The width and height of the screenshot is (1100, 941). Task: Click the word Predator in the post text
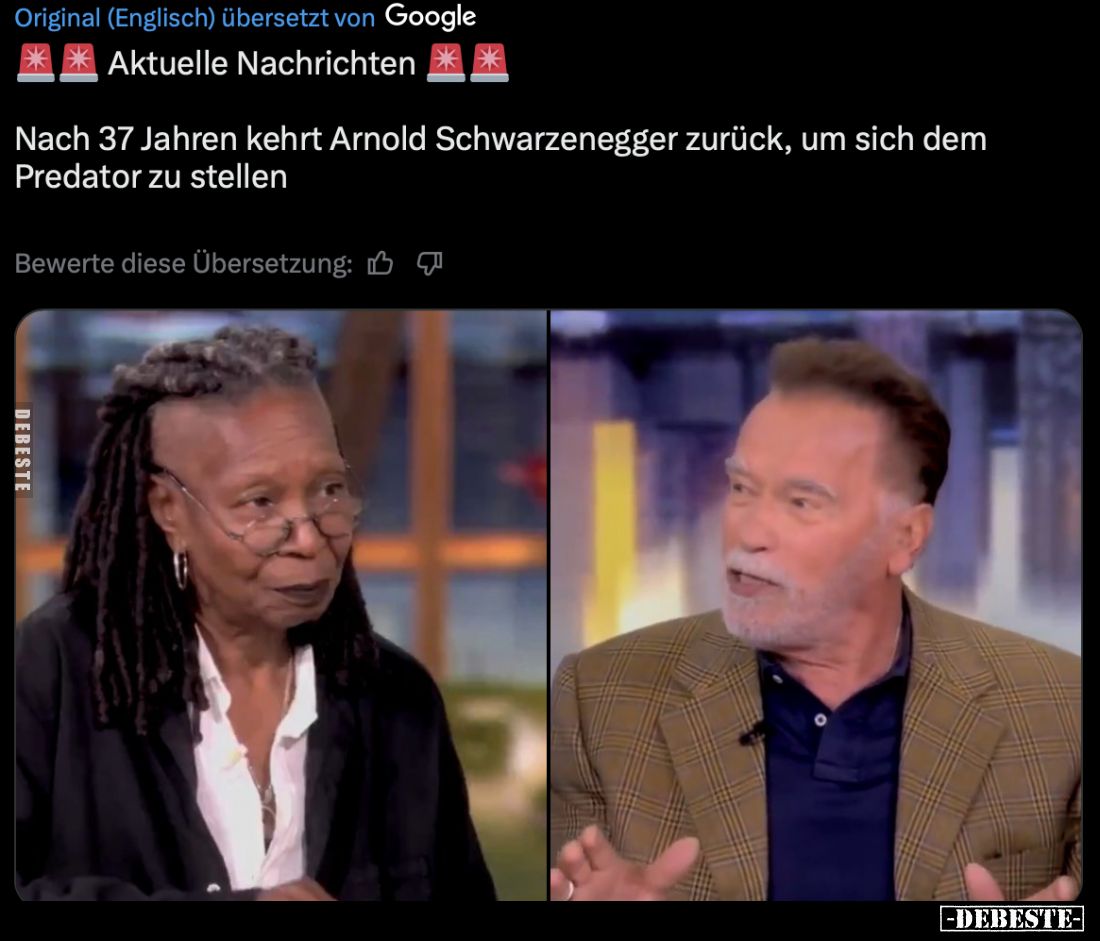click(78, 177)
